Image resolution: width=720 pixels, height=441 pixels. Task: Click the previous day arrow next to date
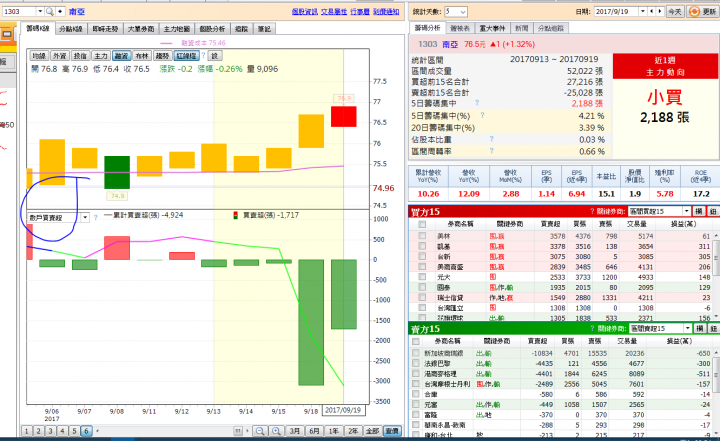652,11
